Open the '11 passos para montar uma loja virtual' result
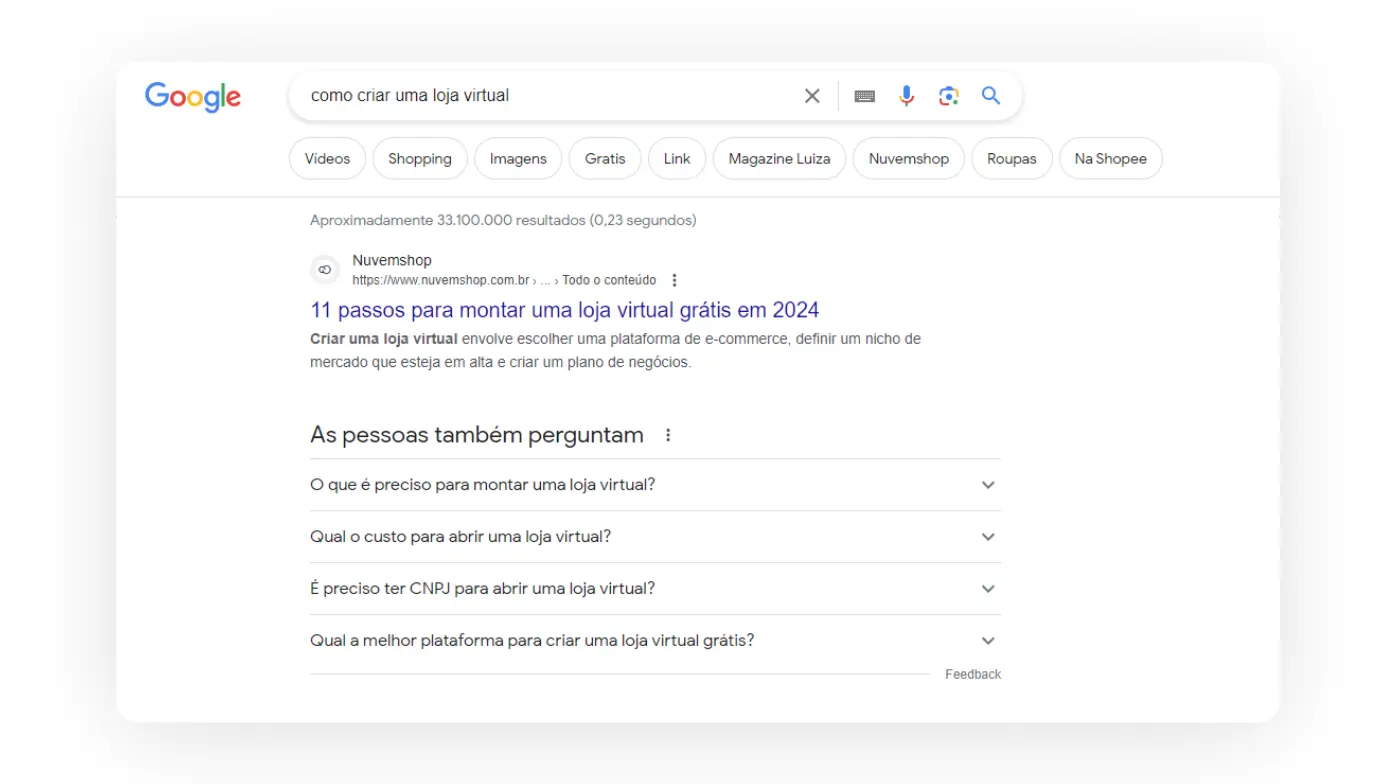Image resolution: width=1396 pixels, height=784 pixels. (x=565, y=310)
